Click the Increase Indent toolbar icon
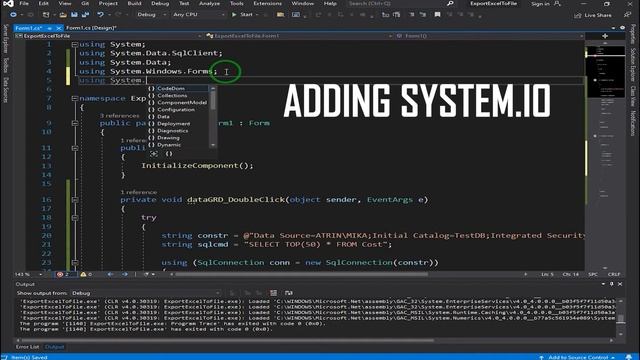The height and width of the screenshot is (360, 640). 423,15
